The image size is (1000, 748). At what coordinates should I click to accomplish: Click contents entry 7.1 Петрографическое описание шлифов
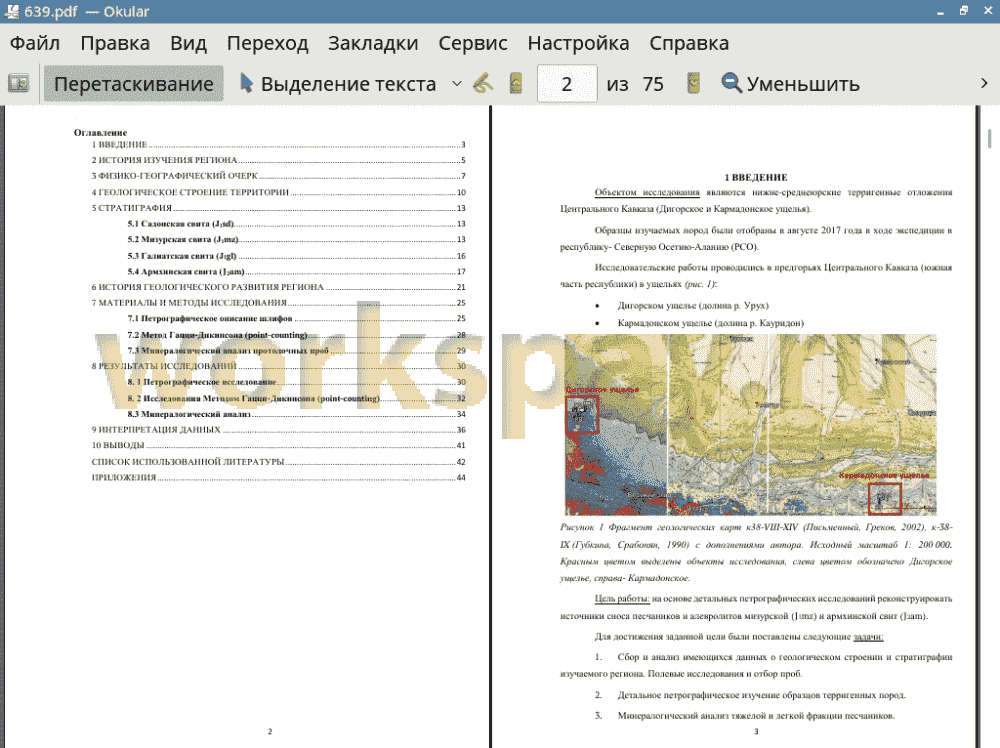click(x=296, y=318)
